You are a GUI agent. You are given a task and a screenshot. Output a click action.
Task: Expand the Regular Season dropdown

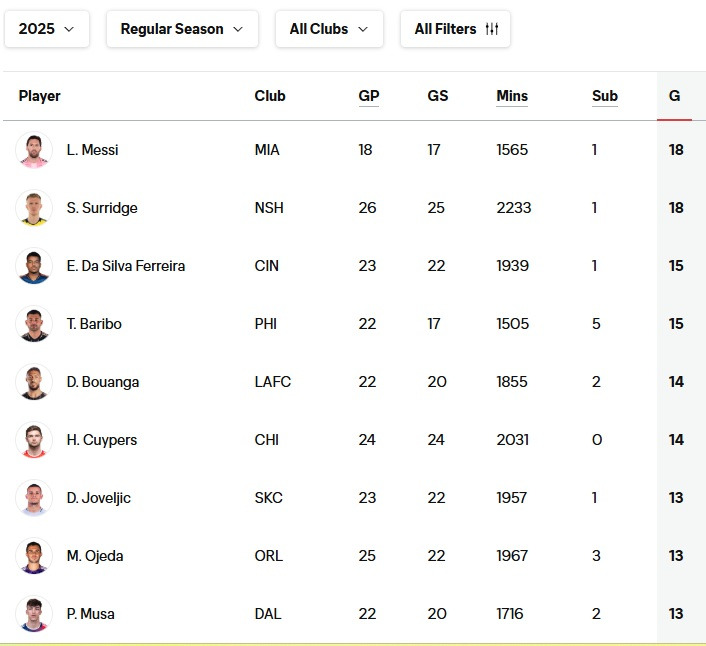182,29
